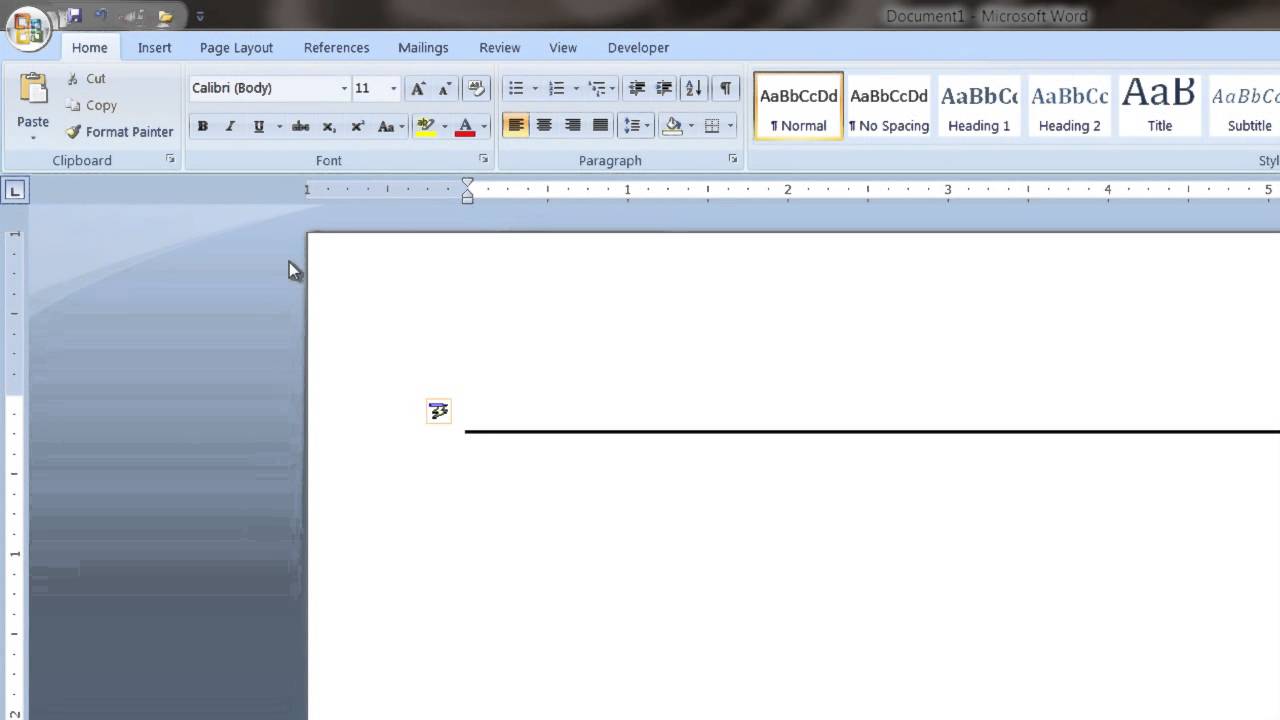Toggle Show/Hide paragraph marks
The image size is (1280, 720).
(x=726, y=88)
